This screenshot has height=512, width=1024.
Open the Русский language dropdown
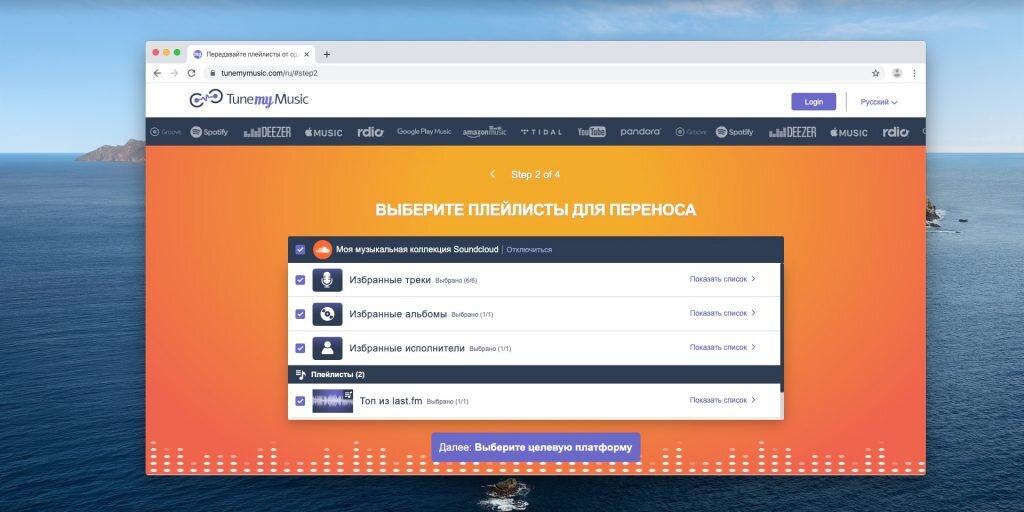click(878, 102)
